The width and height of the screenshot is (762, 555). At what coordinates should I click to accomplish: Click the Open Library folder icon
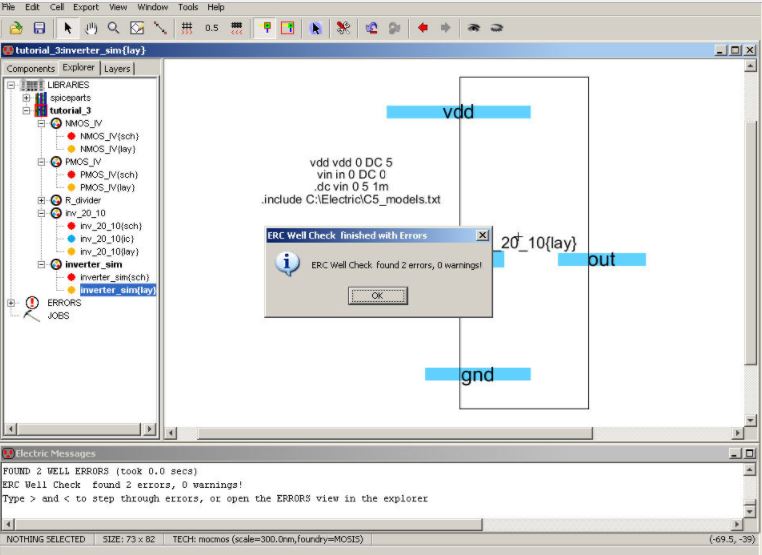(16, 28)
